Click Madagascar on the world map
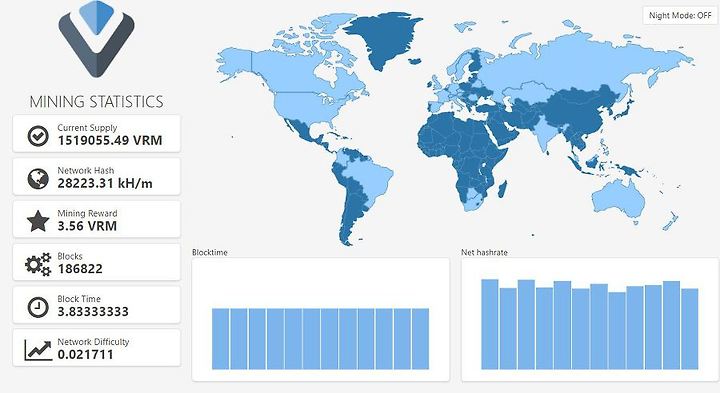 pyautogui.click(x=503, y=189)
